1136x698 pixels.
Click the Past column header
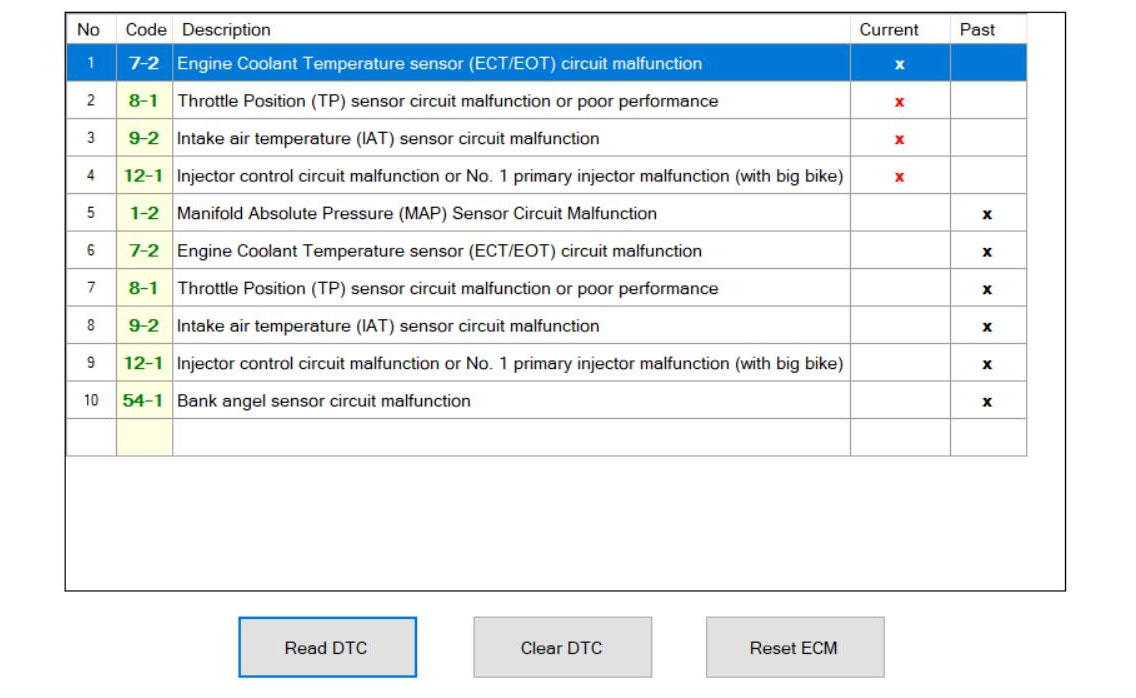point(977,30)
